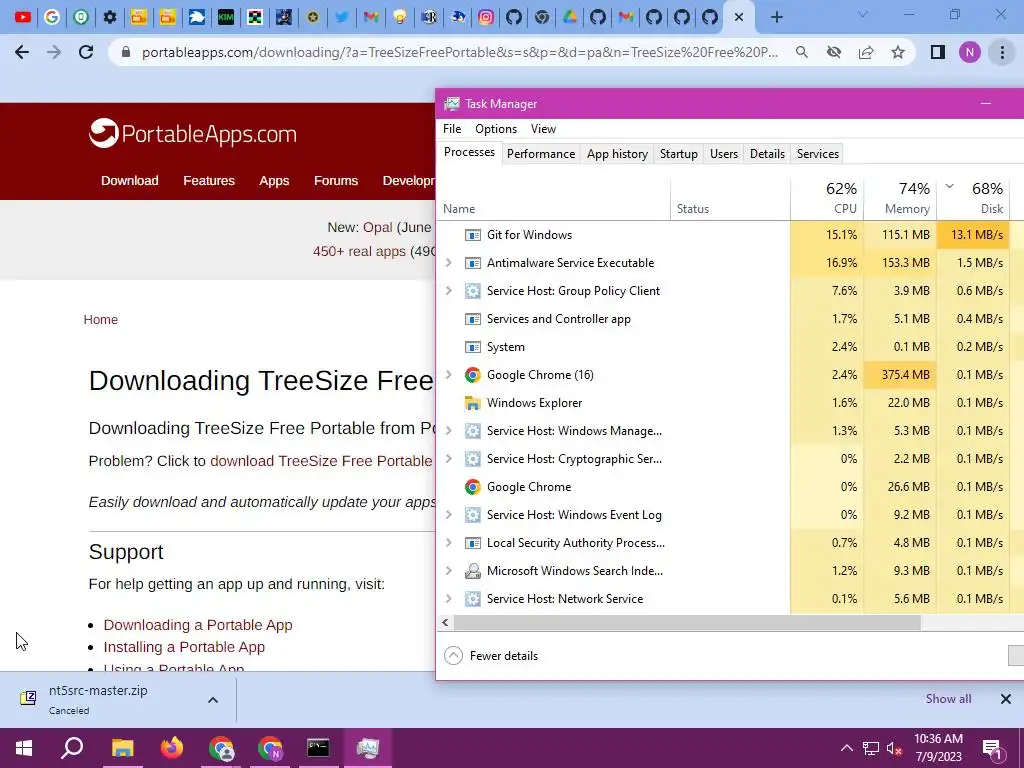Click the crossed-eye icon in address bar
This screenshot has height=768, width=1024.
pos(834,52)
